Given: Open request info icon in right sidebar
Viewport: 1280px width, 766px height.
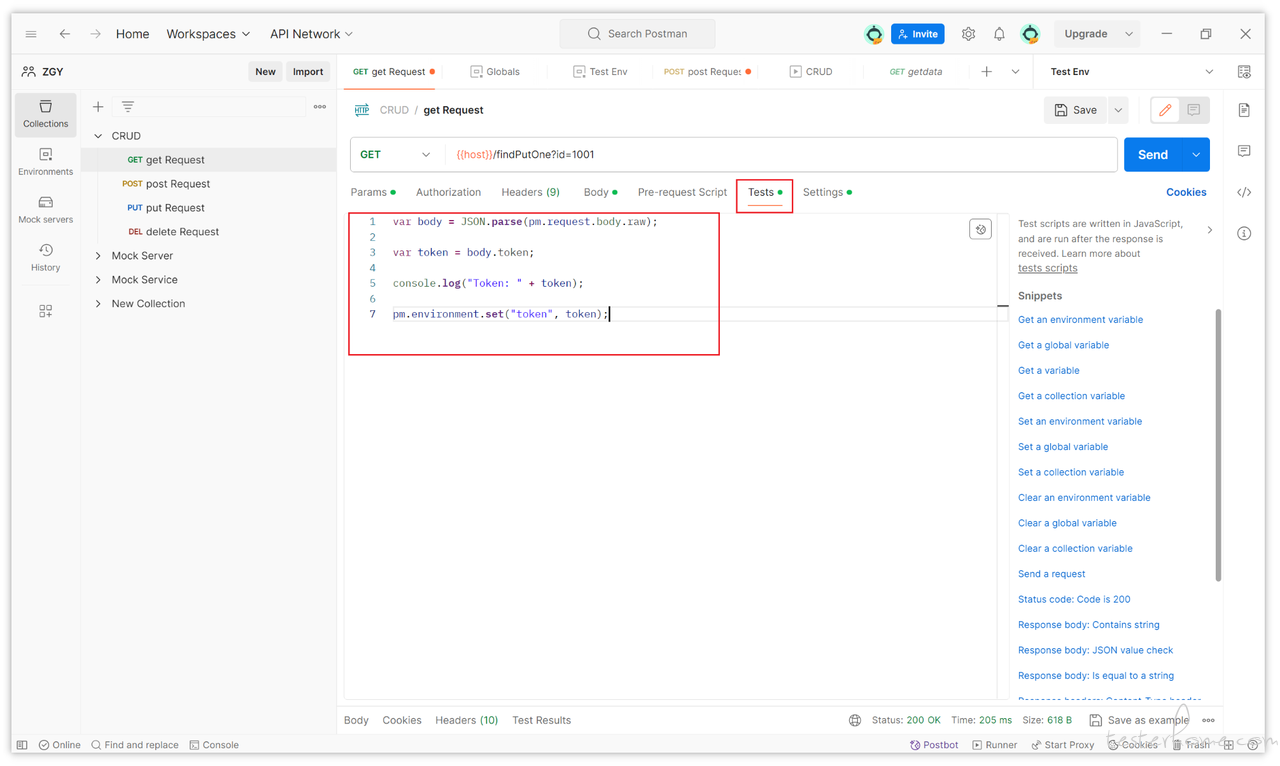Looking at the screenshot, I should pos(1244,233).
